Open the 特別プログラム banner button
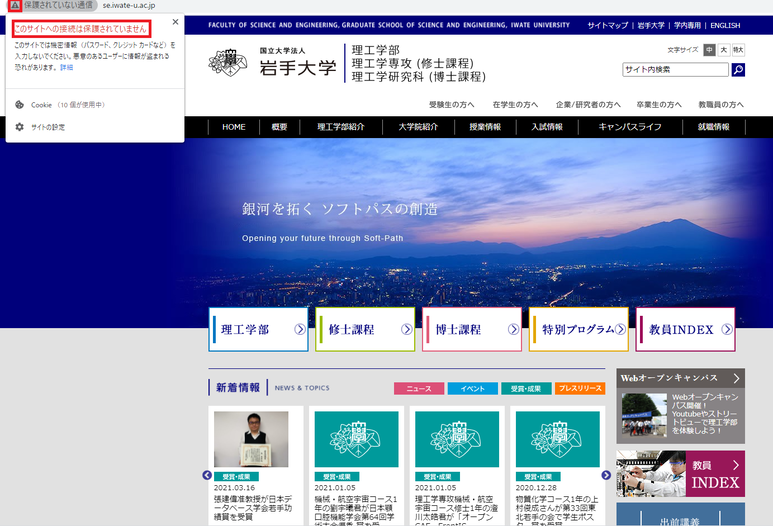 (579, 329)
